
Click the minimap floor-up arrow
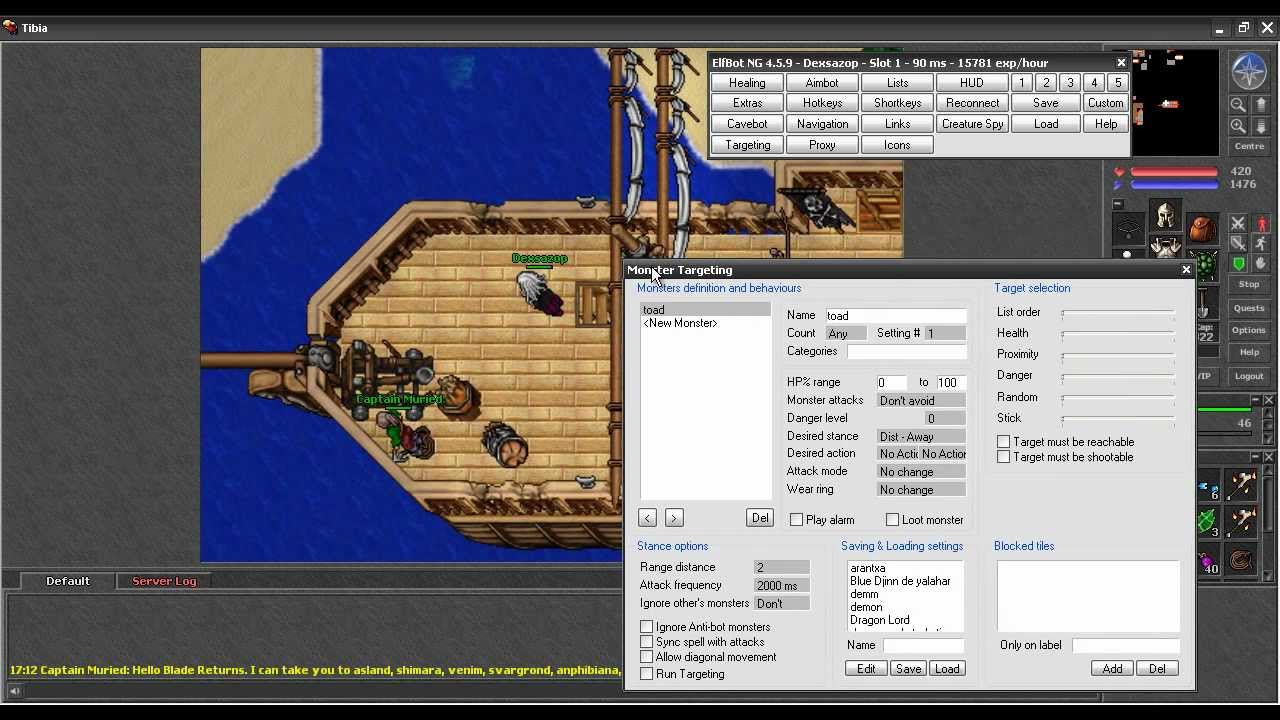[1259, 104]
